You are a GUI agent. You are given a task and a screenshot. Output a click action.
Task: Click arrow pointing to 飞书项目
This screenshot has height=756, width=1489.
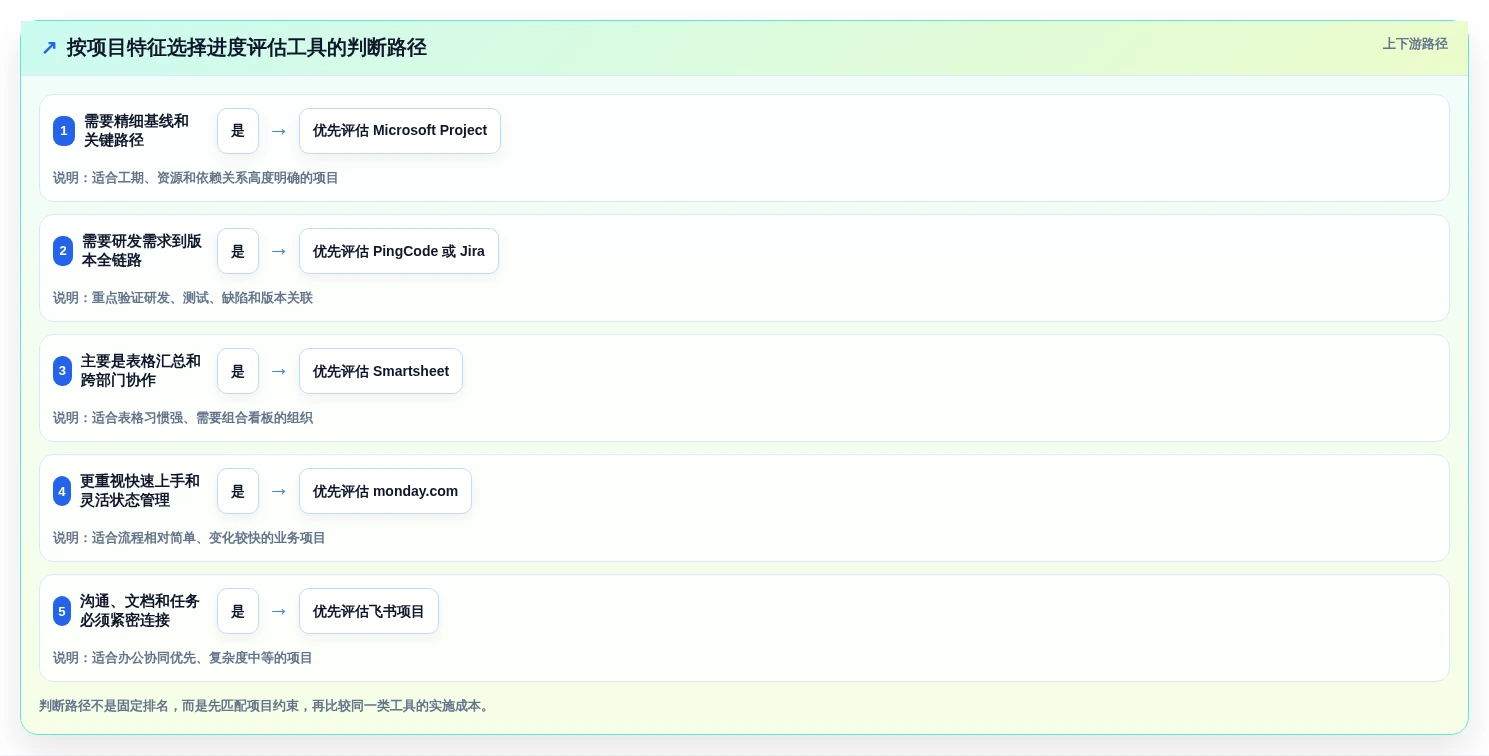pyautogui.click(x=279, y=611)
